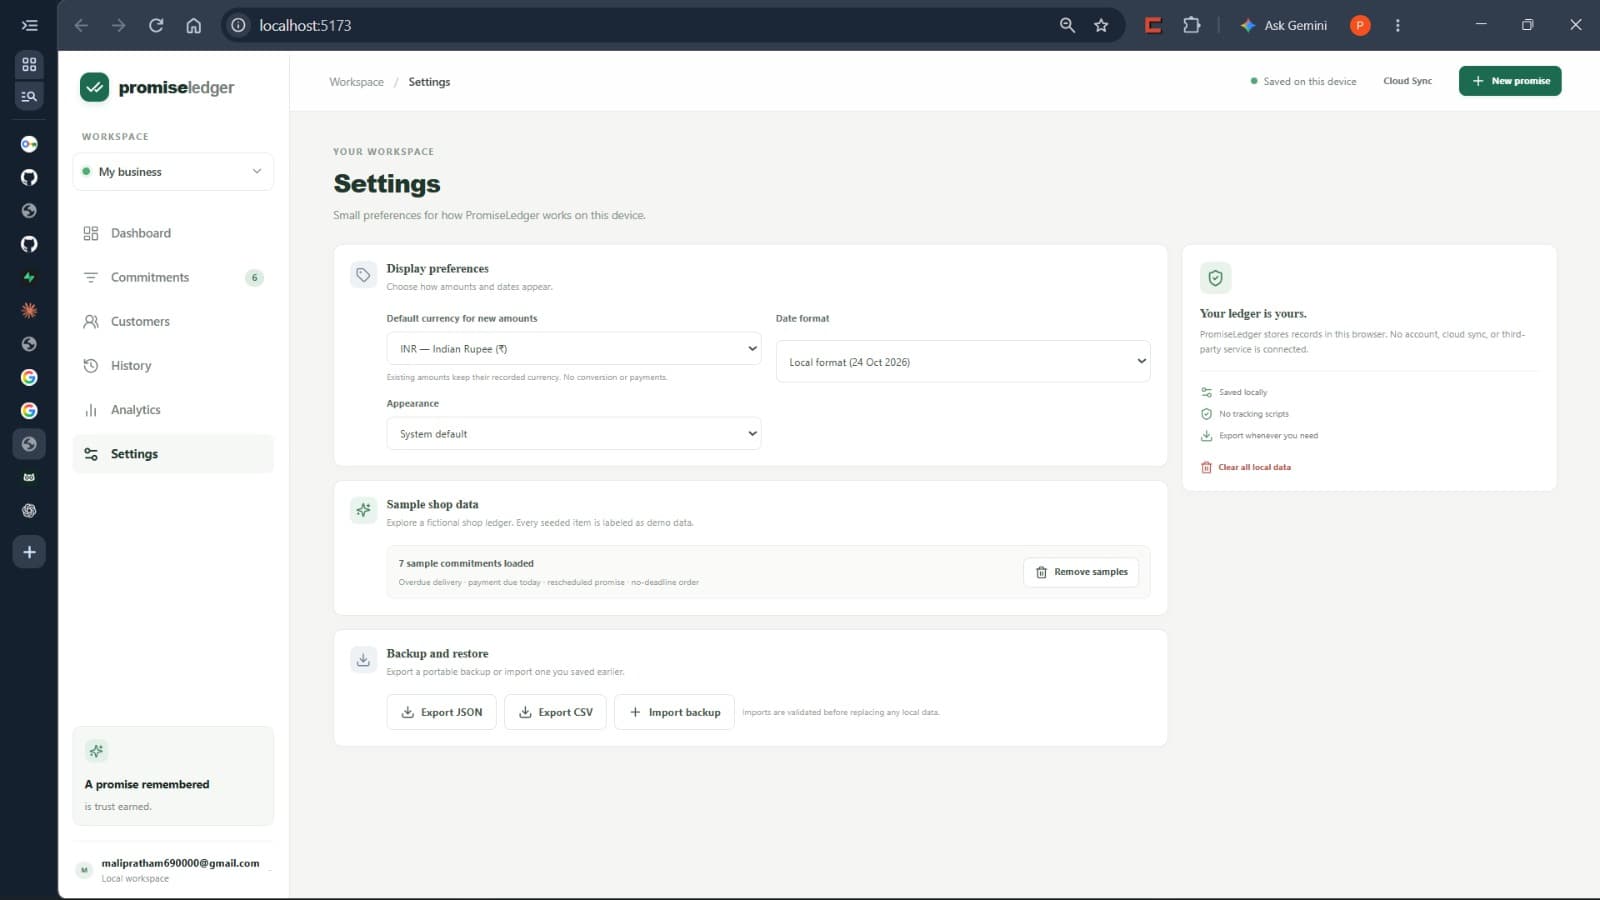The height and width of the screenshot is (900, 1600).
Task: Click Remove samples button
Action: (x=1081, y=572)
